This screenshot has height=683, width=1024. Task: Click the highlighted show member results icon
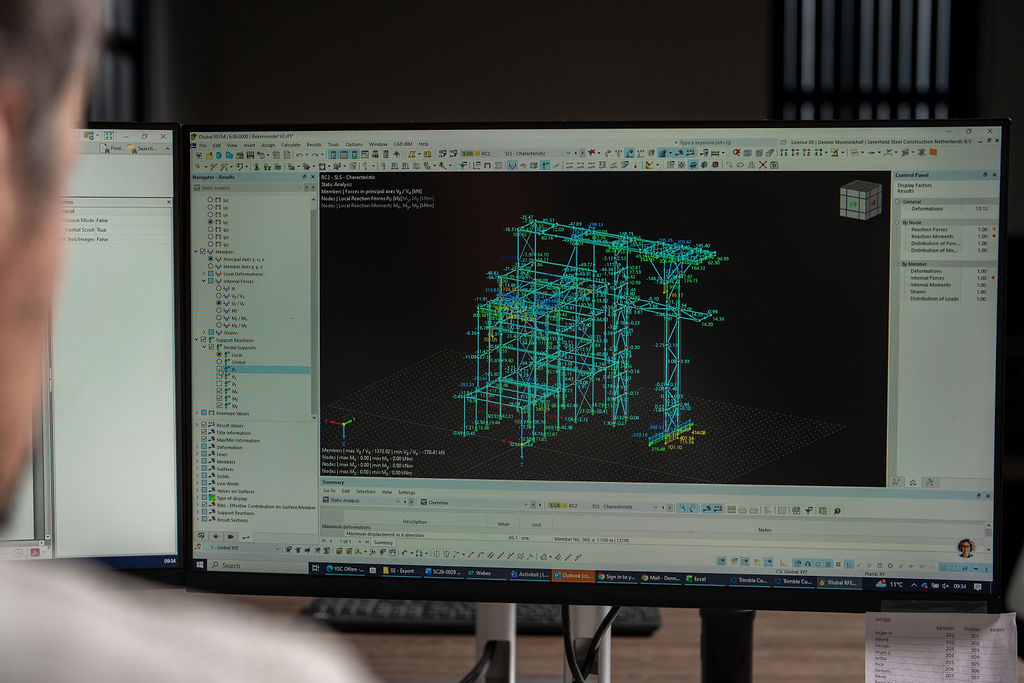tap(512, 165)
